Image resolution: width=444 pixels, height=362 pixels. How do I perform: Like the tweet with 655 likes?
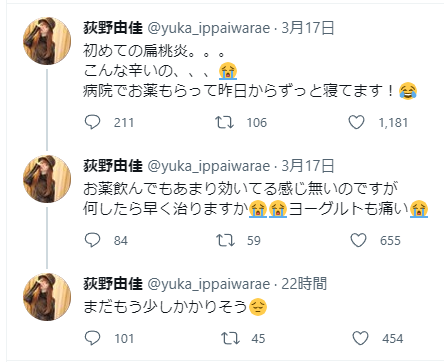[358, 240]
